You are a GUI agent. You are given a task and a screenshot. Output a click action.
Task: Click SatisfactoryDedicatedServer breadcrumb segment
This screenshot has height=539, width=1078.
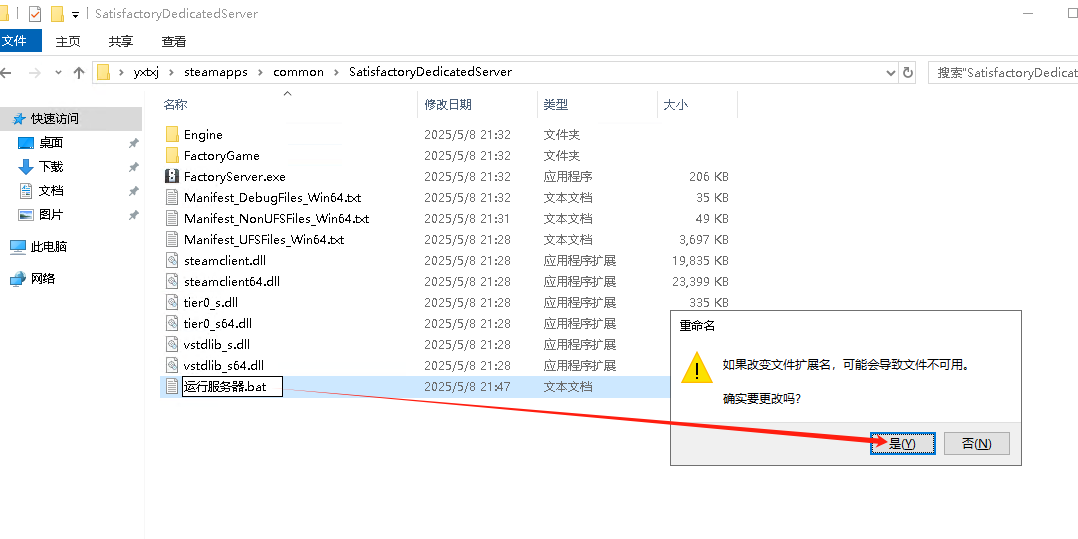(x=430, y=72)
